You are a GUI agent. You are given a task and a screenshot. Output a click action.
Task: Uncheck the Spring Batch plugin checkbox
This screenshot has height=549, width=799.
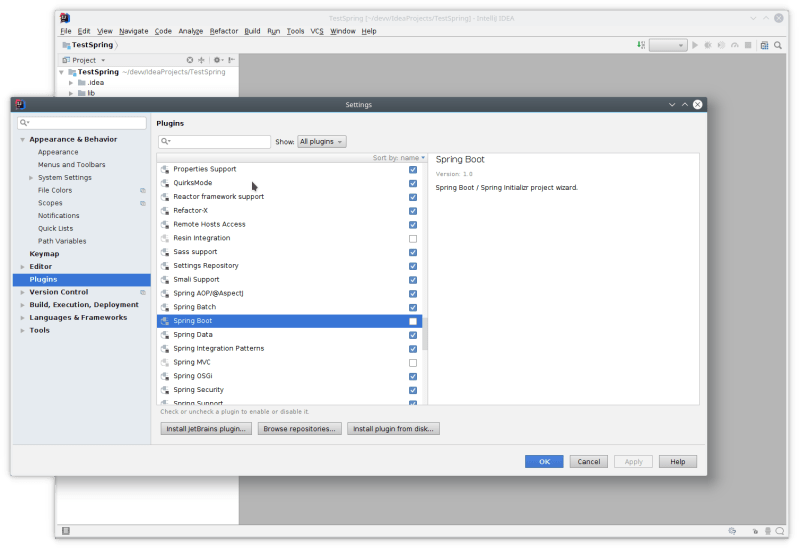coord(413,307)
